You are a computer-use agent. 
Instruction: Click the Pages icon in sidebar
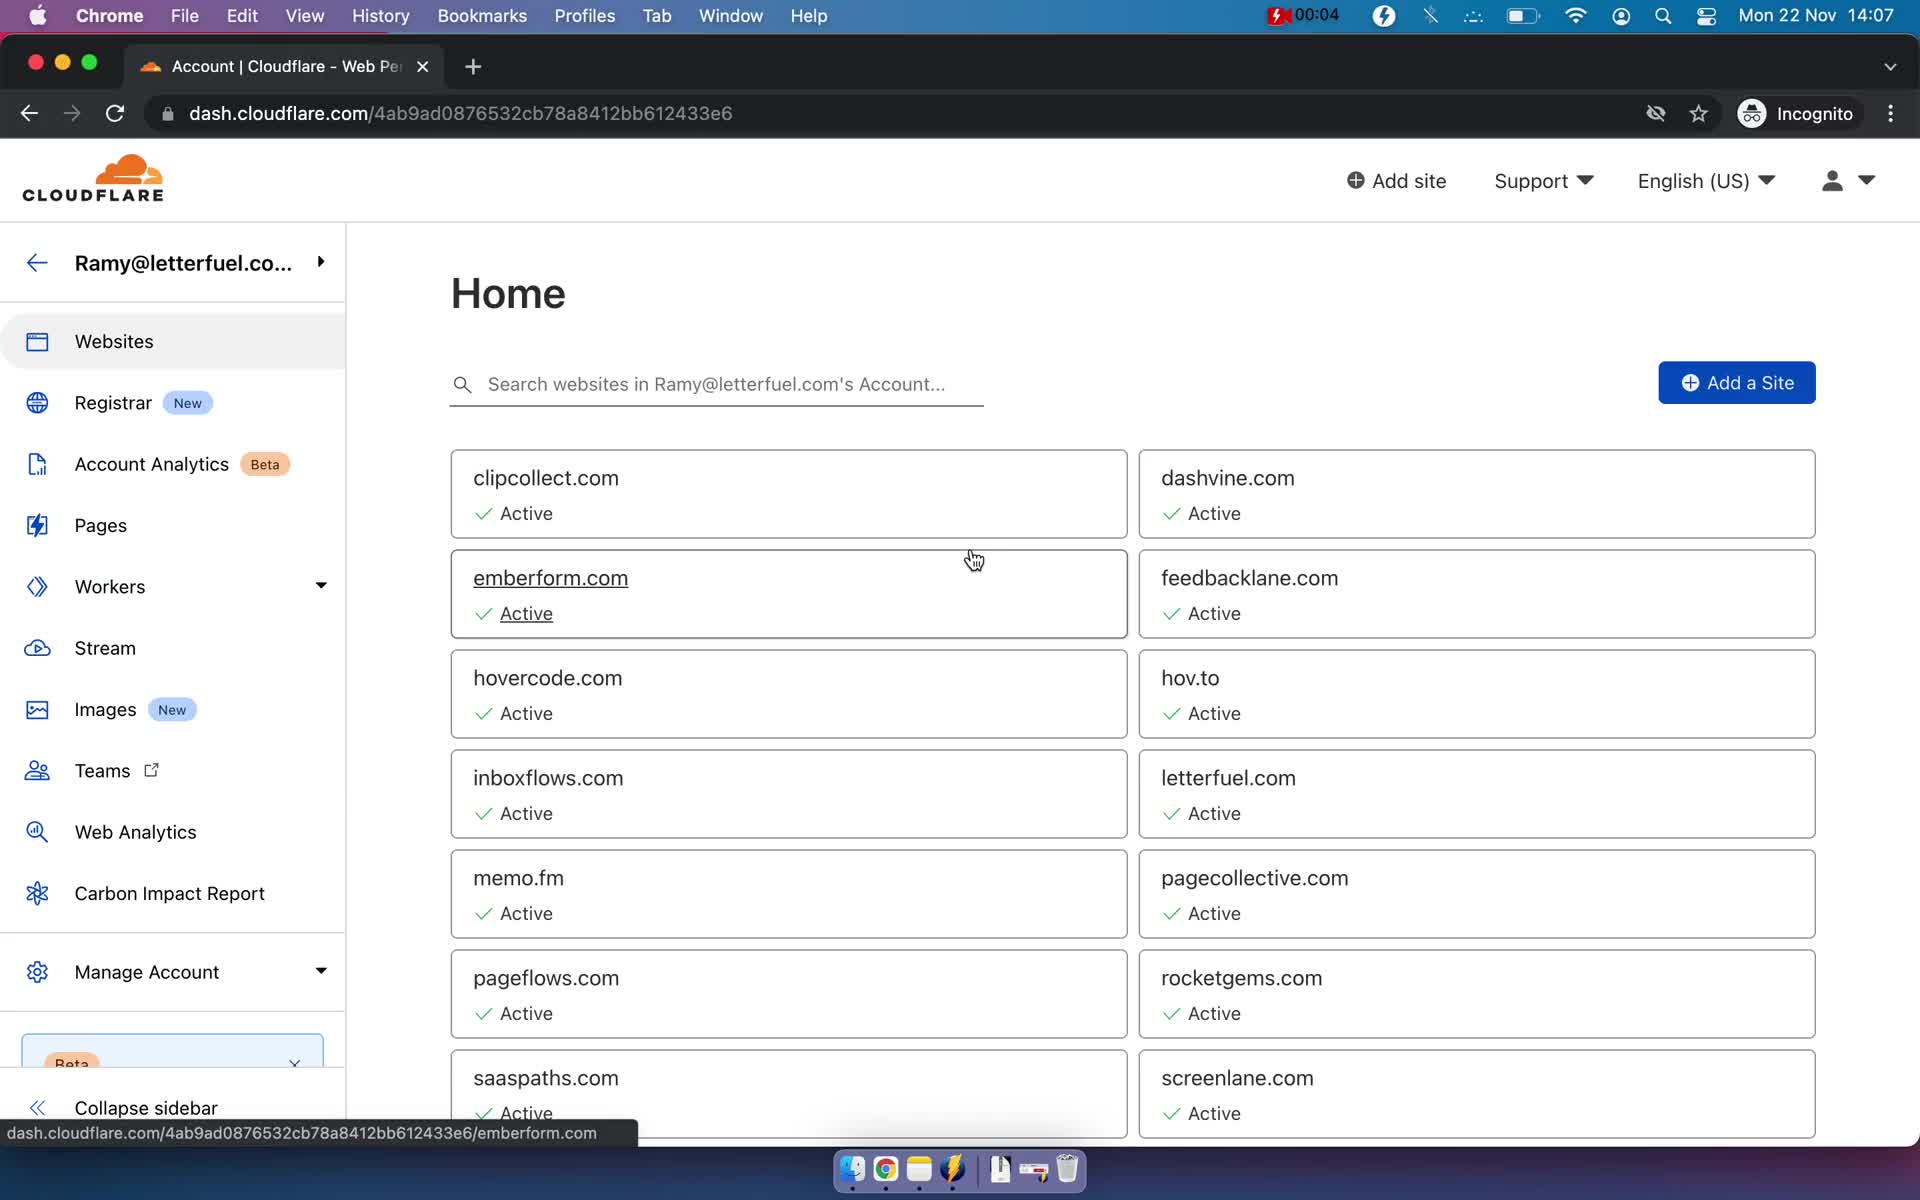(36, 524)
